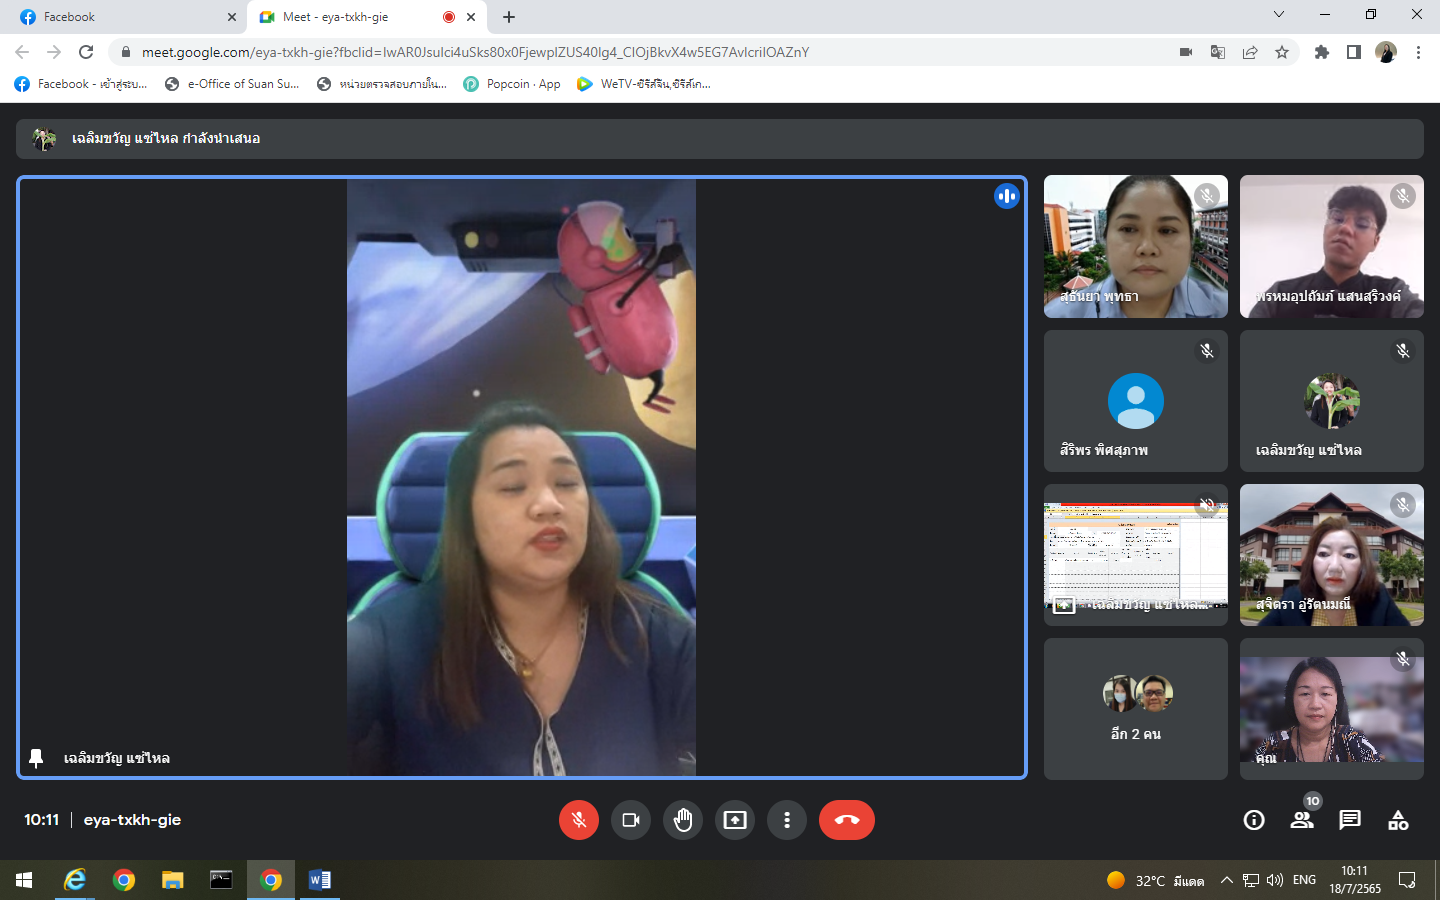Viewport: 1440px width, 900px height.
Task: Toggle the camera on or off
Action: (631, 820)
